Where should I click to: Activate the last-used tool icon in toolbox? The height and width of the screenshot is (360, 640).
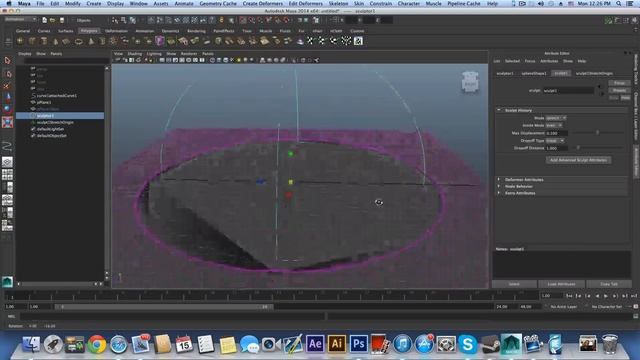coord(7,146)
